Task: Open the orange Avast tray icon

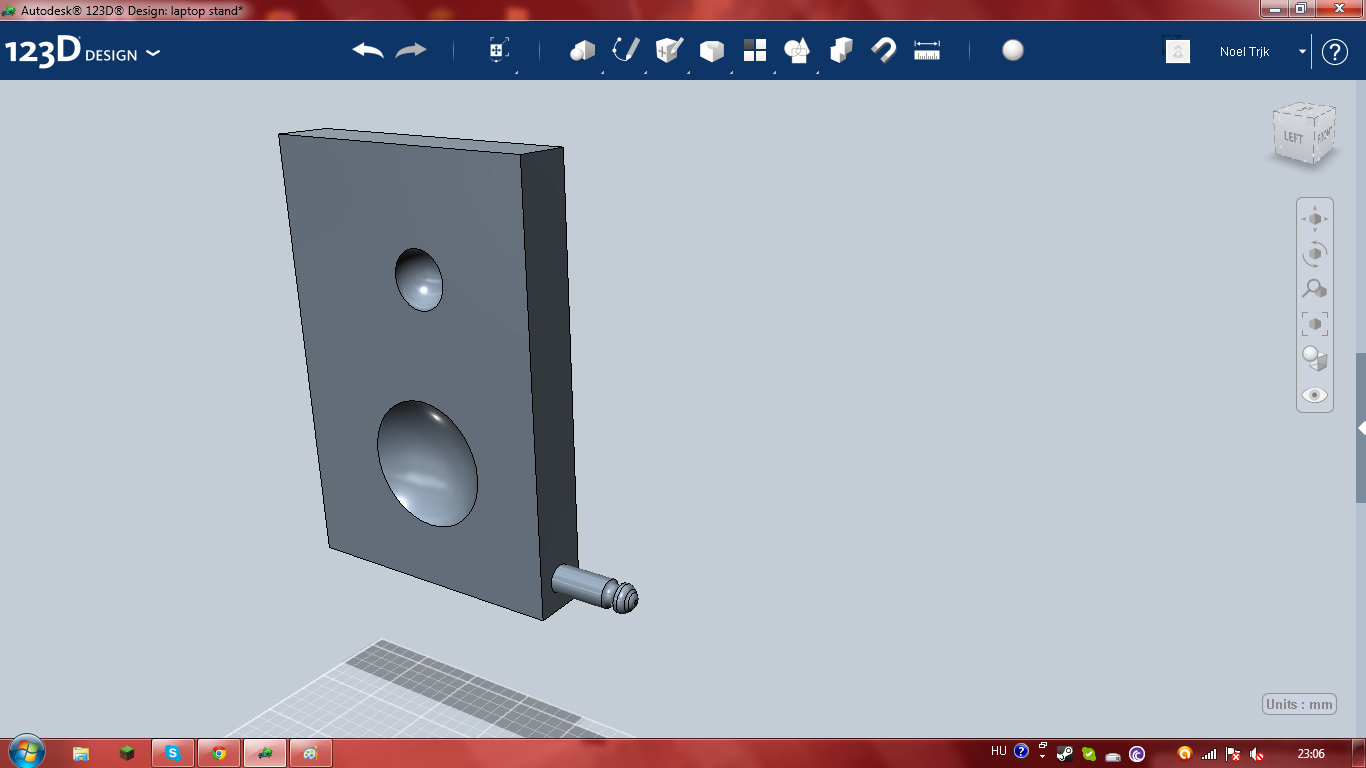Action: click(x=1185, y=754)
